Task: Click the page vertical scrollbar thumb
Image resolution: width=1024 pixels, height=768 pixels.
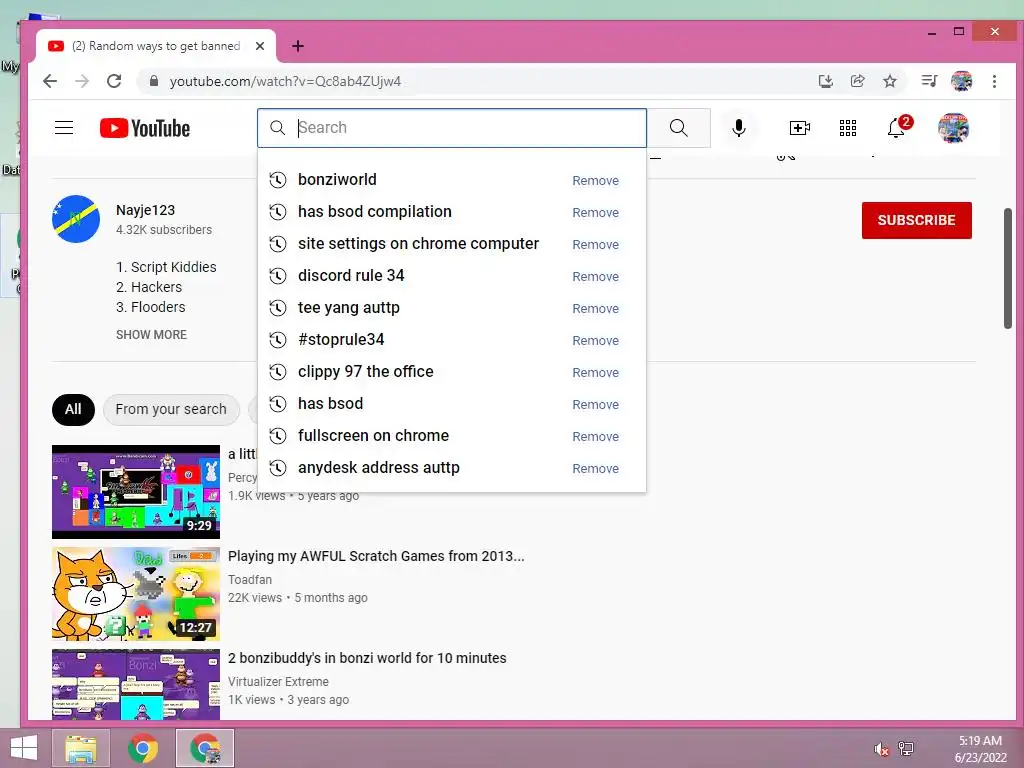Action: (1008, 268)
